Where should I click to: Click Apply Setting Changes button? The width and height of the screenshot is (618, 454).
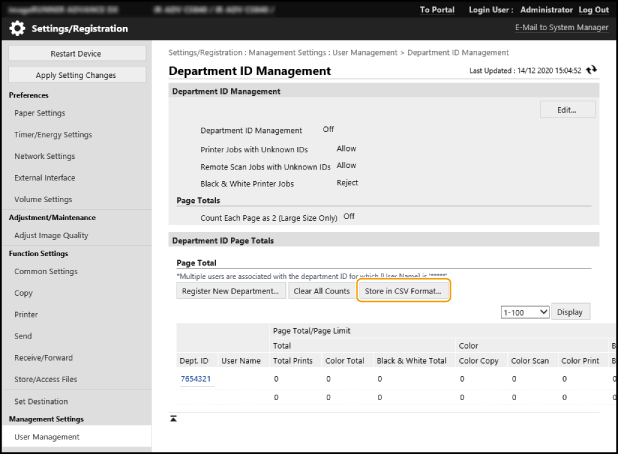point(76,75)
